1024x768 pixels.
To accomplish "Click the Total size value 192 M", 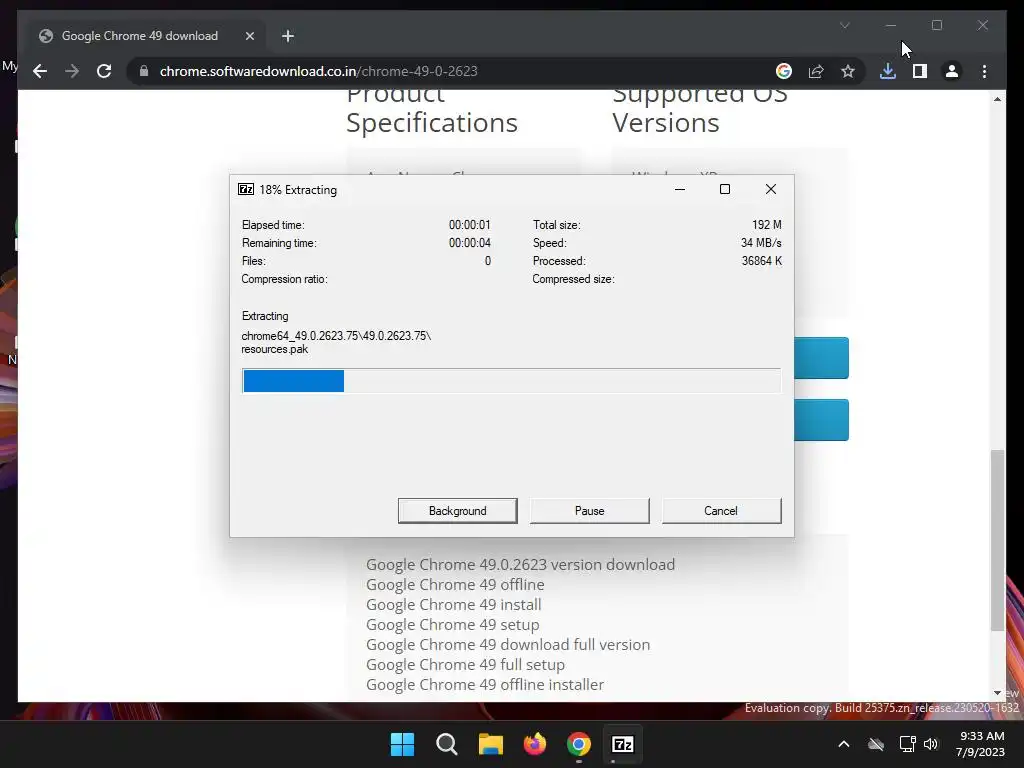I will [767, 225].
